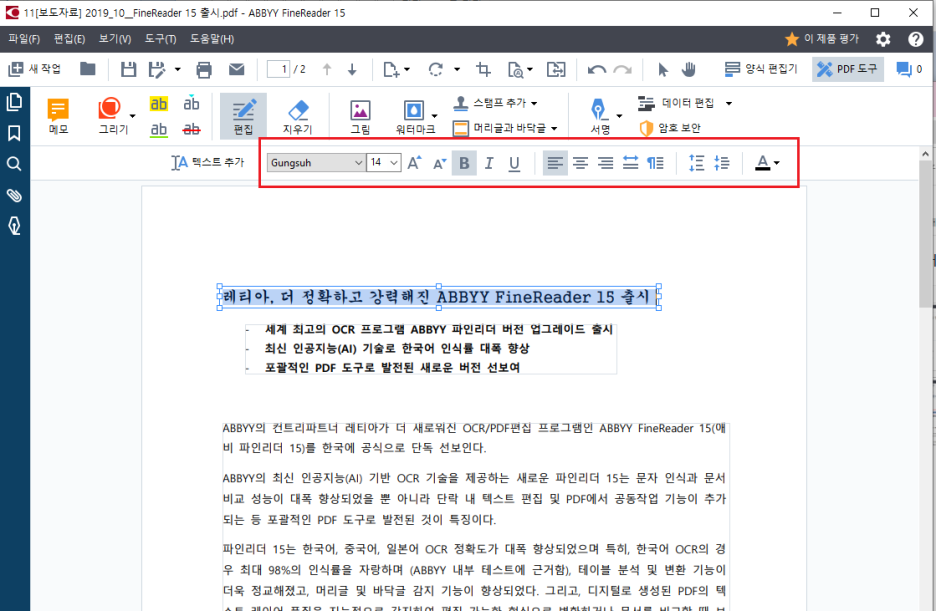Increase font size with A up icon
Viewport: 936px width, 611px height.
[x=414, y=162]
